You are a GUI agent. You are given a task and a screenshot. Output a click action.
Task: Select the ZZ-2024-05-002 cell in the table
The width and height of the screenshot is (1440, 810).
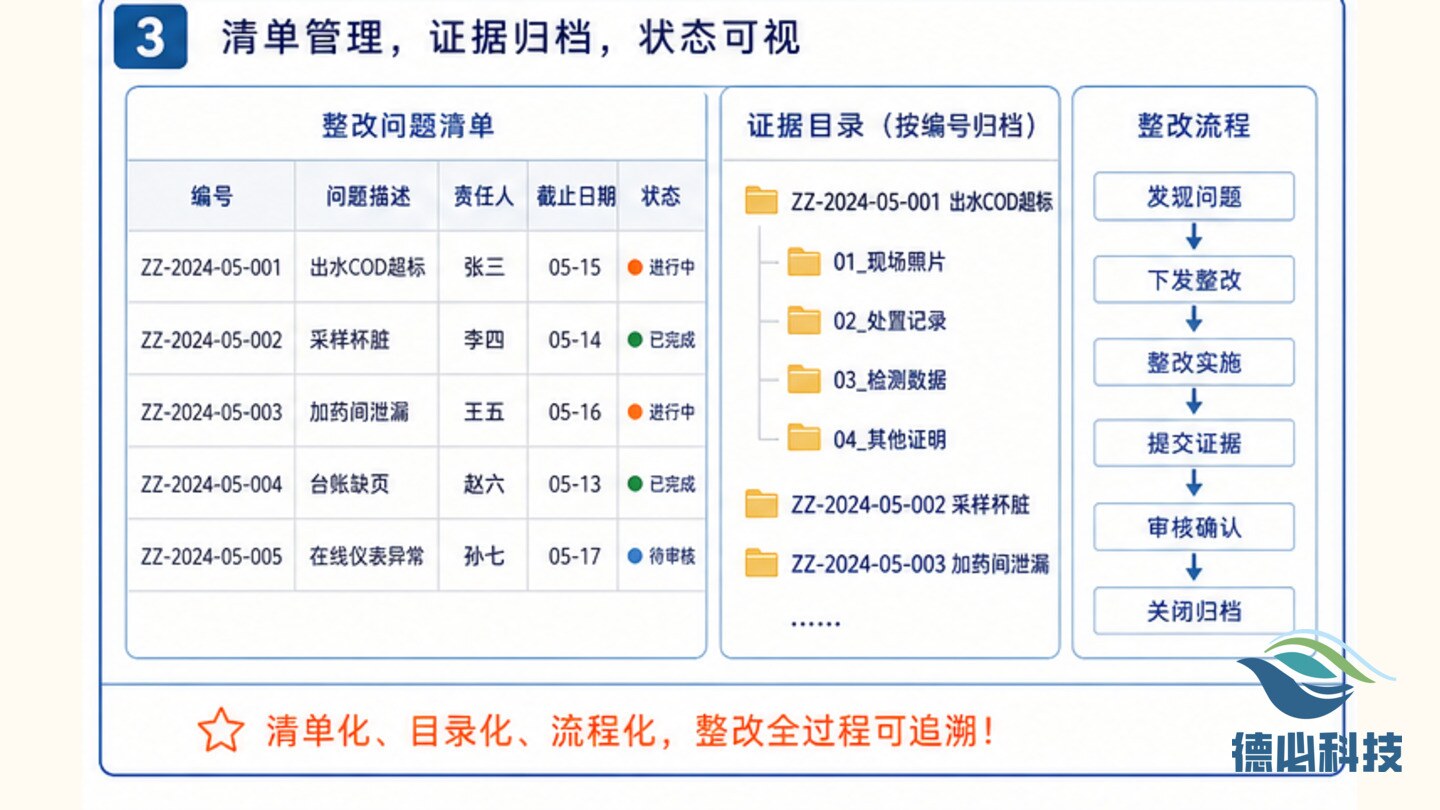click(x=211, y=340)
